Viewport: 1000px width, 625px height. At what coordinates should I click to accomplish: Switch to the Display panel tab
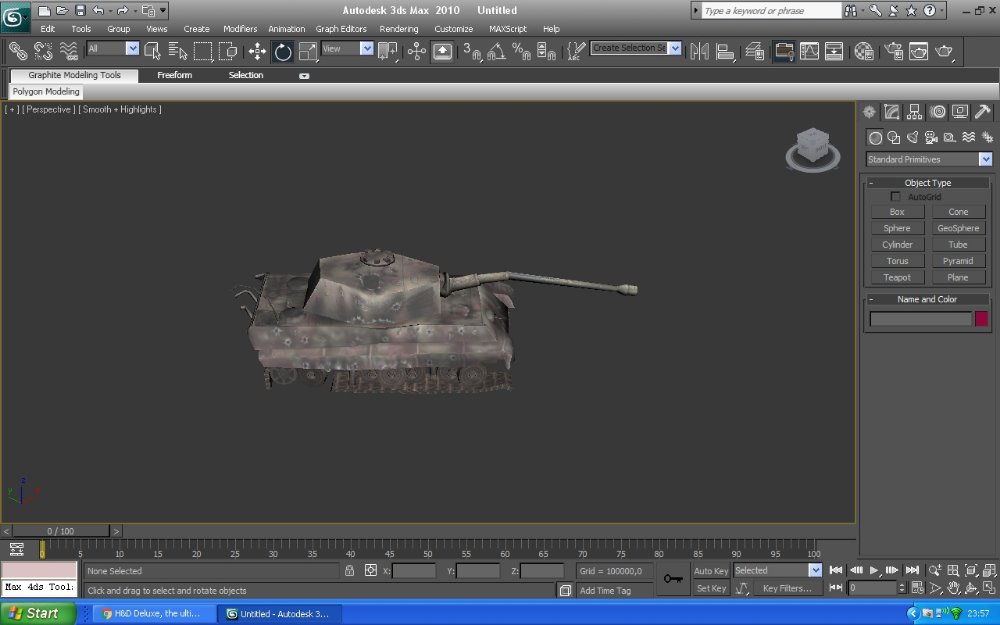(x=960, y=112)
